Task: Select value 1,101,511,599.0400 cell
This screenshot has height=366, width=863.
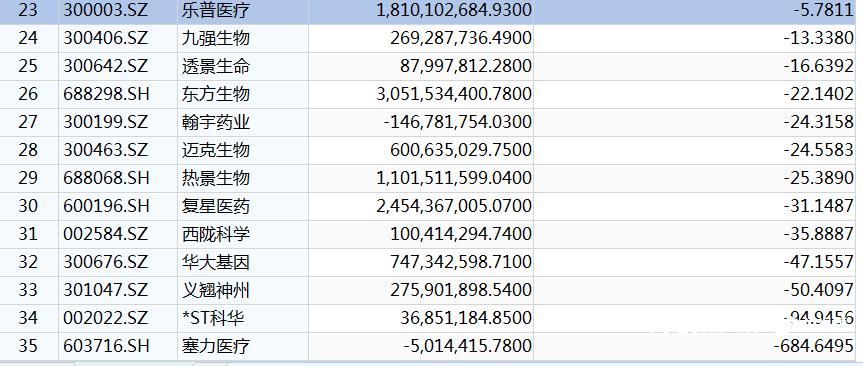Action: (x=421, y=178)
